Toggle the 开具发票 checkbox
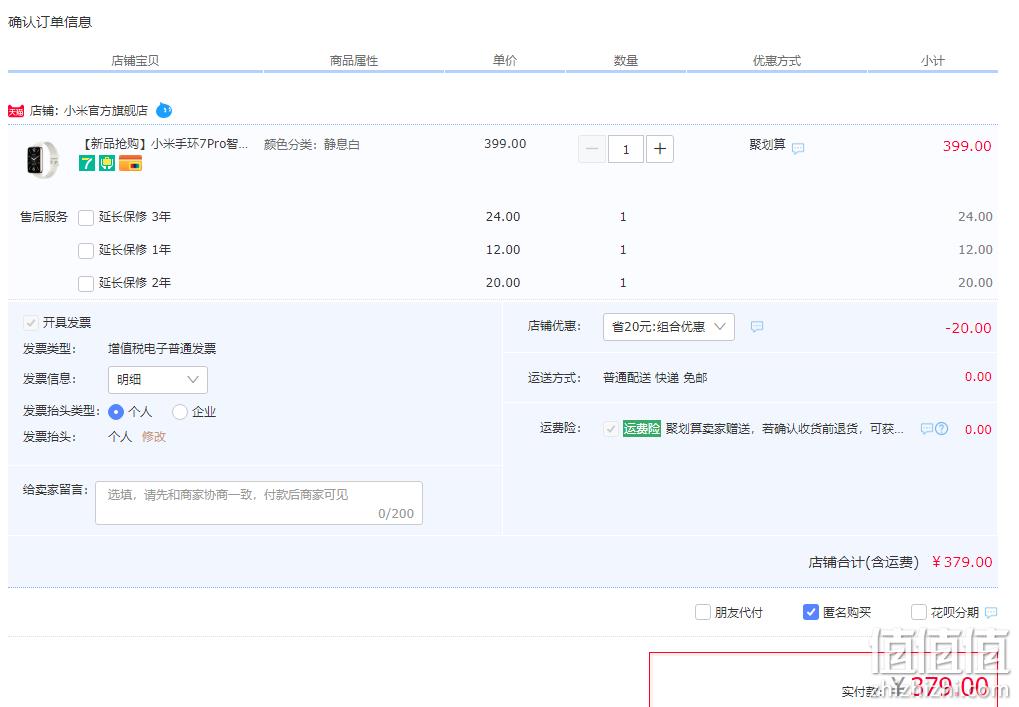The width and height of the screenshot is (1019, 707). [x=31, y=323]
